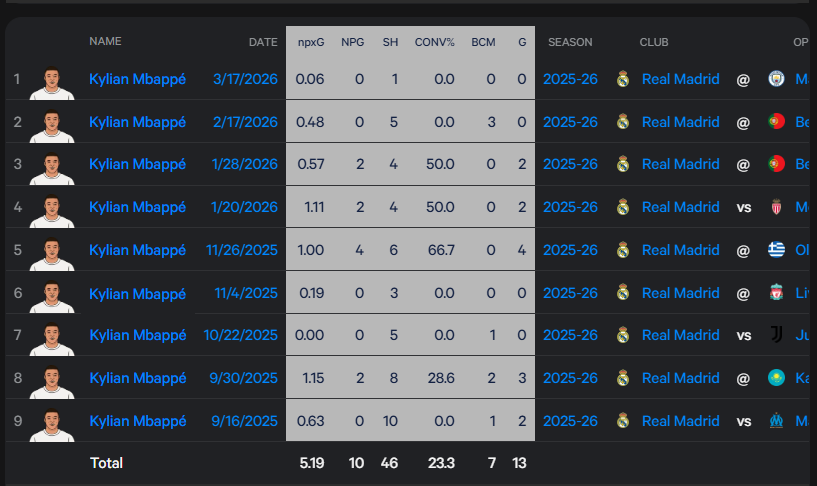Sort by CONV% column header

coord(435,42)
